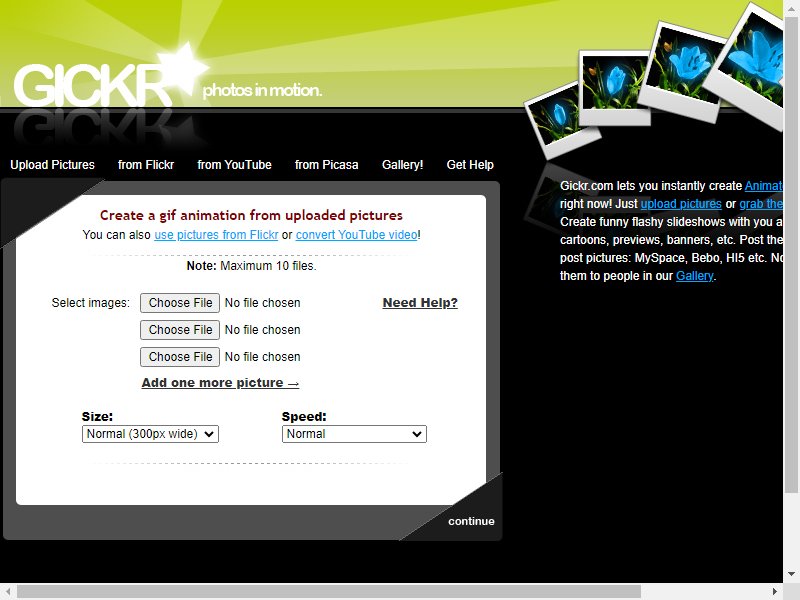Open the Gallery link in the description
Screen dimensions: 800x600
tap(694, 276)
